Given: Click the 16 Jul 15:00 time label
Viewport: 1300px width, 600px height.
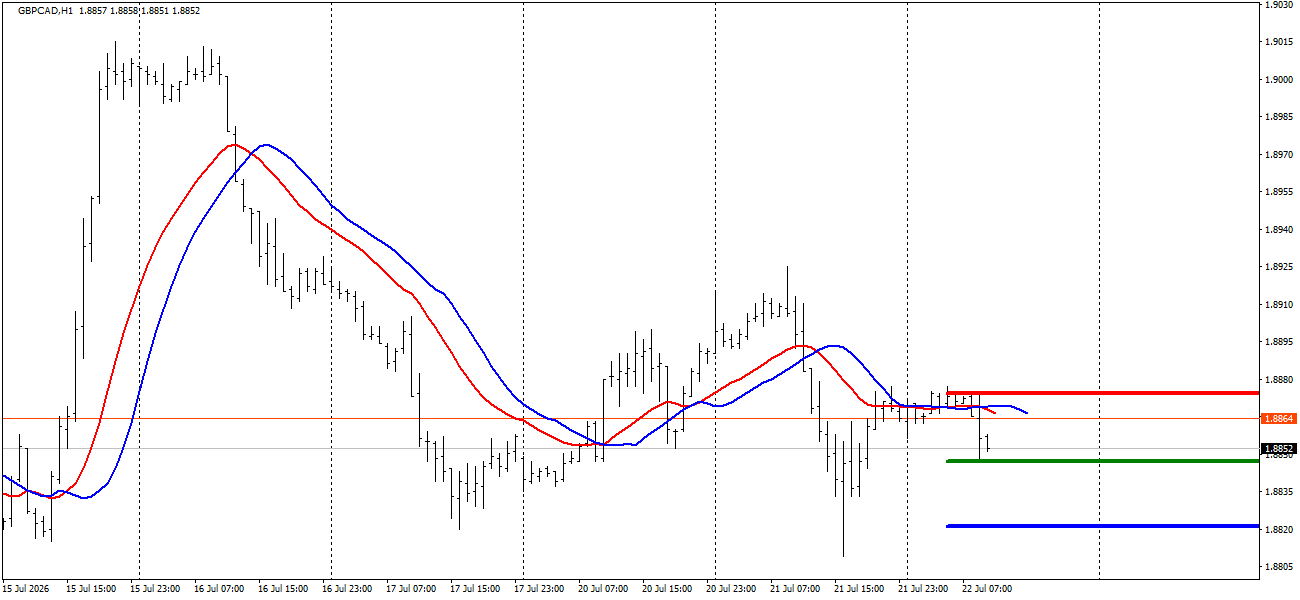Looking at the screenshot, I should (x=282, y=589).
